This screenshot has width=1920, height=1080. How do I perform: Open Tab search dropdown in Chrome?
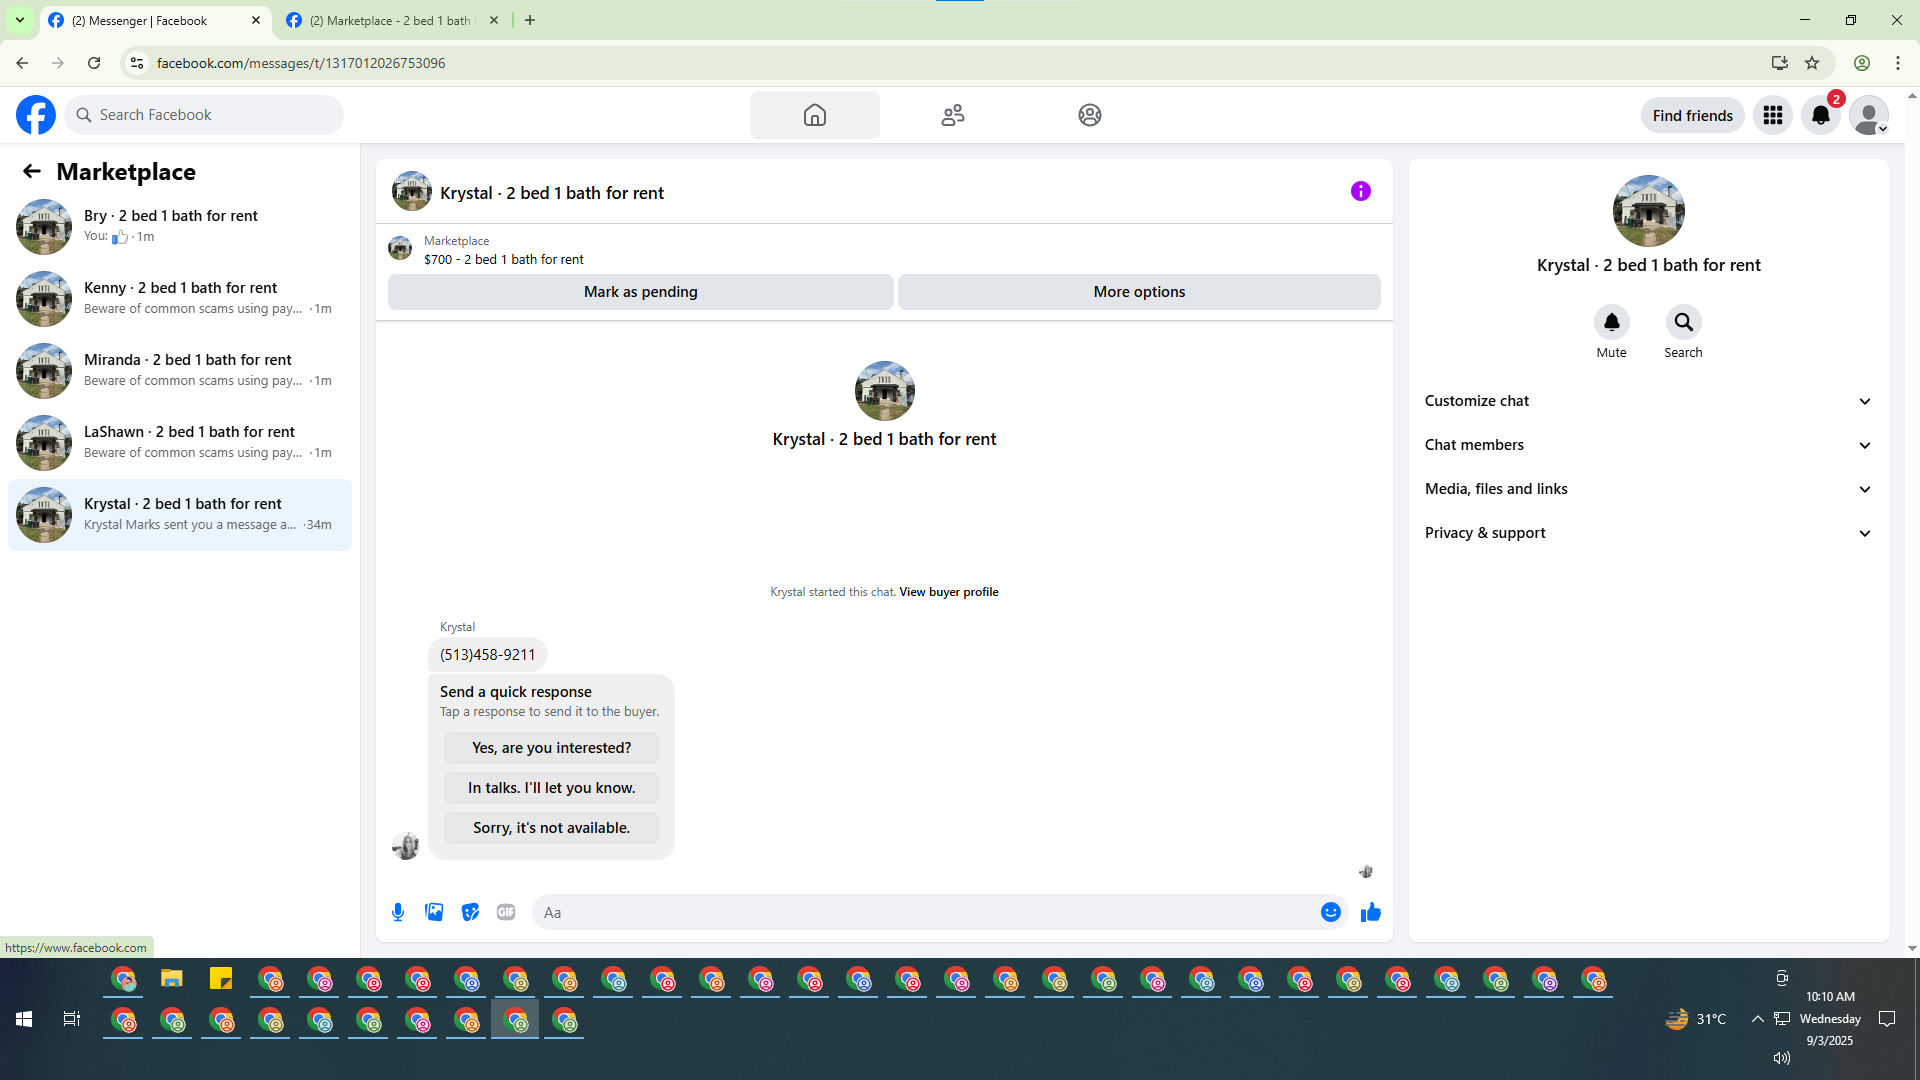coord(20,20)
